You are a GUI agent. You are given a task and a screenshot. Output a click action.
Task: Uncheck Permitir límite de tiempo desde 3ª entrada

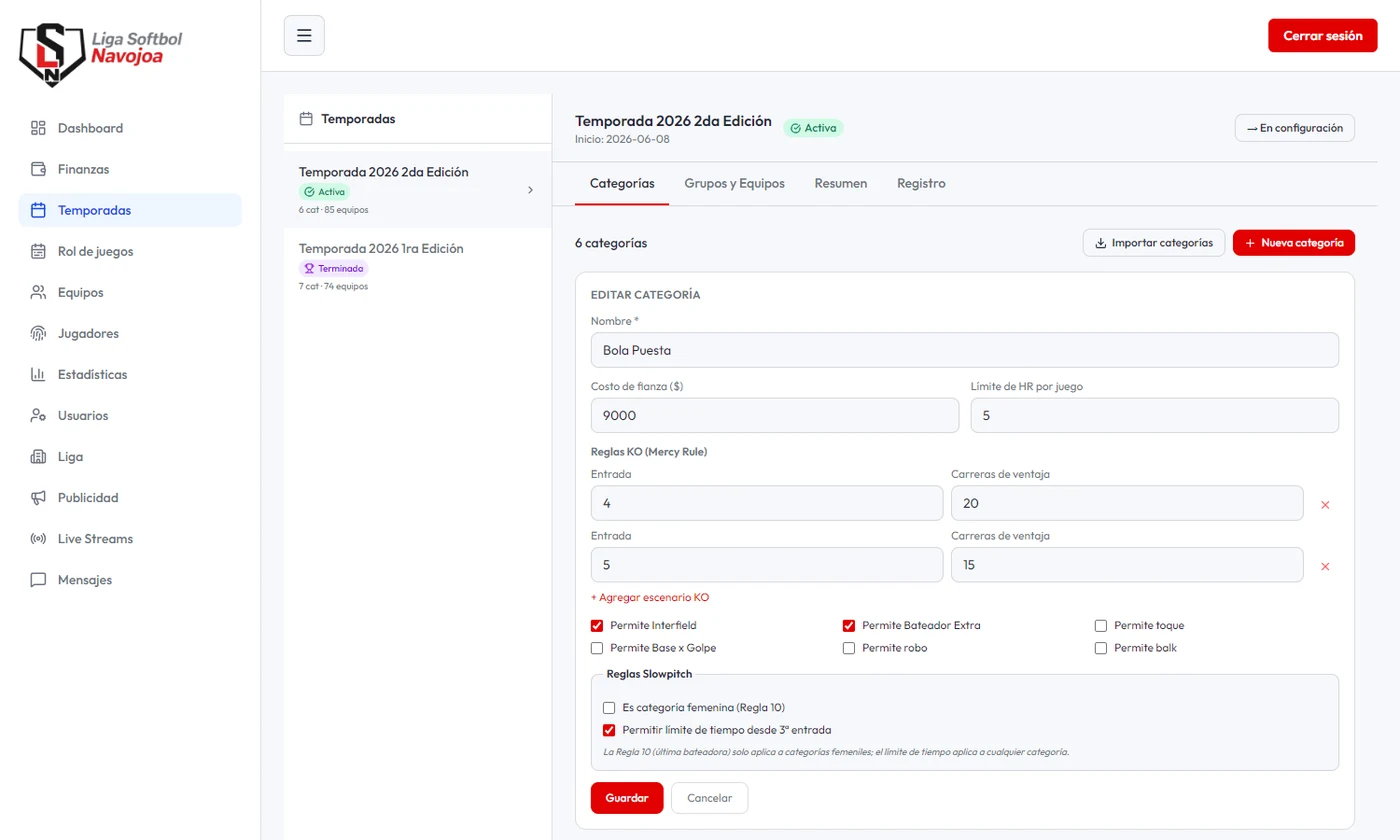click(609, 730)
